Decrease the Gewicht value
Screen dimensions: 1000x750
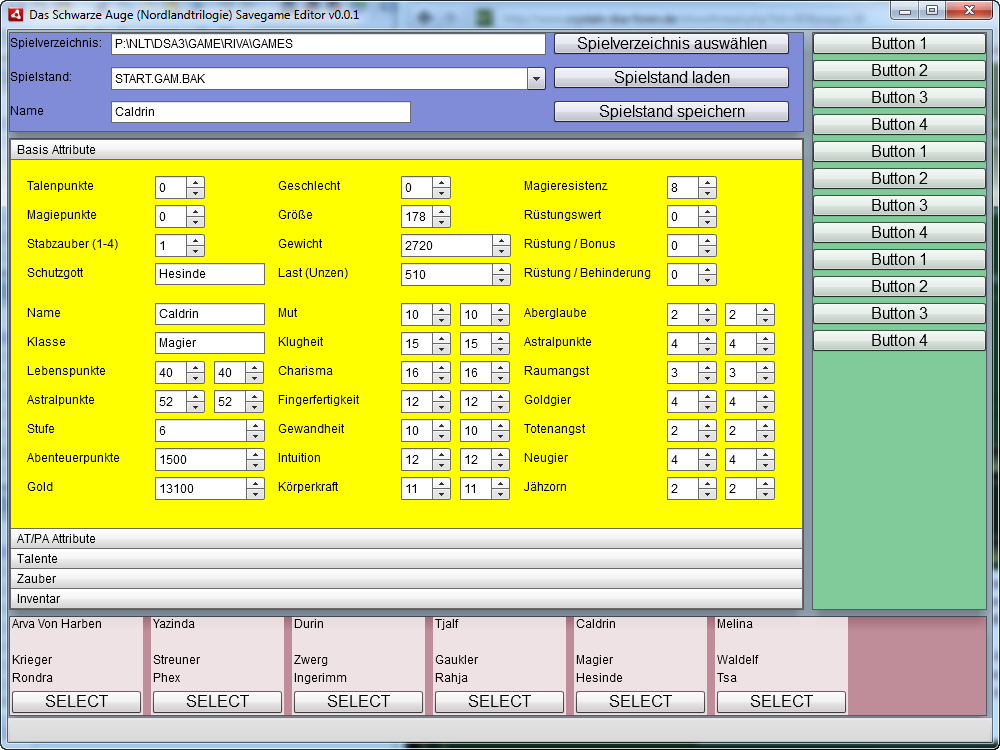501,251
